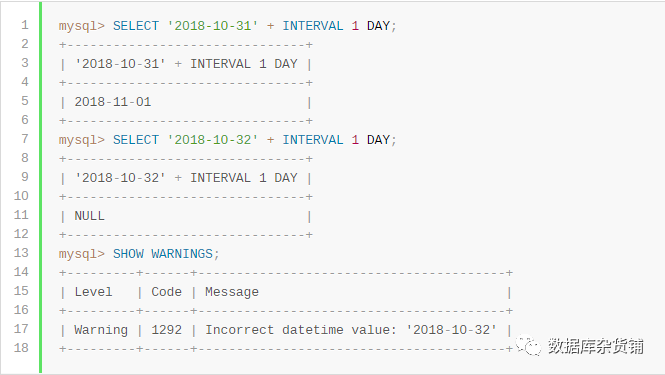Click the Code column header

pos(166,292)
